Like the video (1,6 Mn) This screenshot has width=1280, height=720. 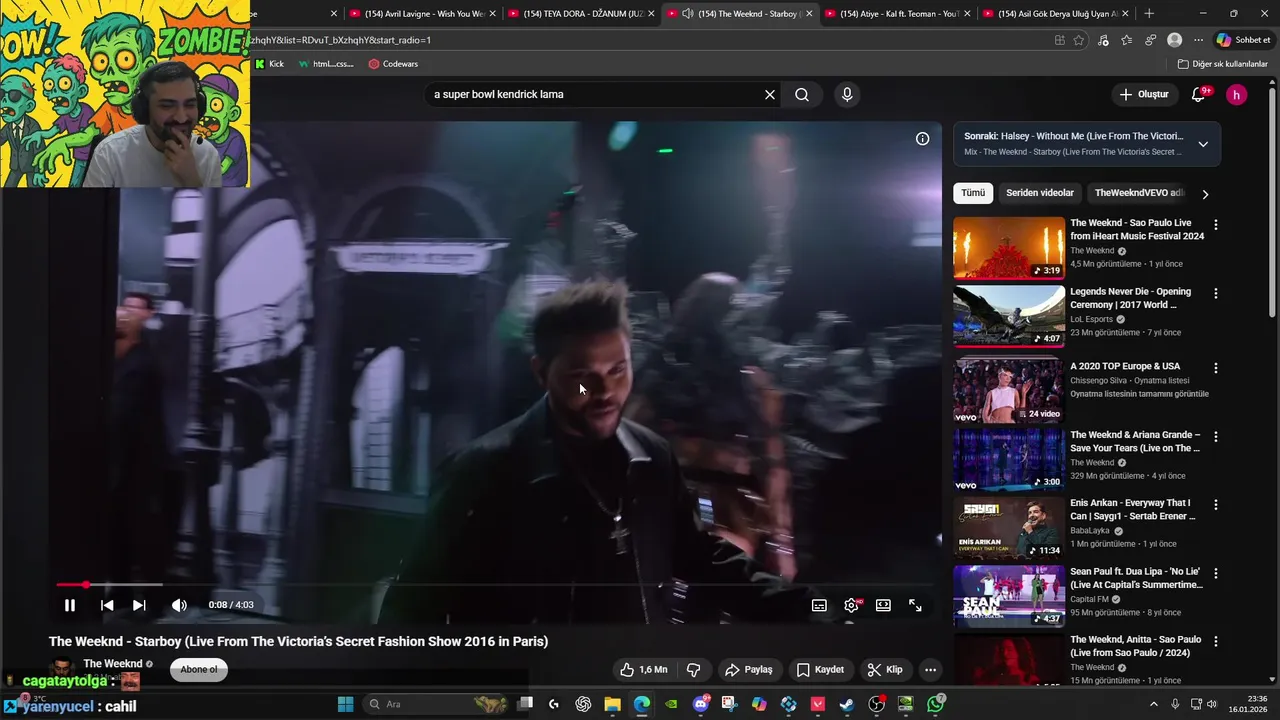click(x=644, y=670)
